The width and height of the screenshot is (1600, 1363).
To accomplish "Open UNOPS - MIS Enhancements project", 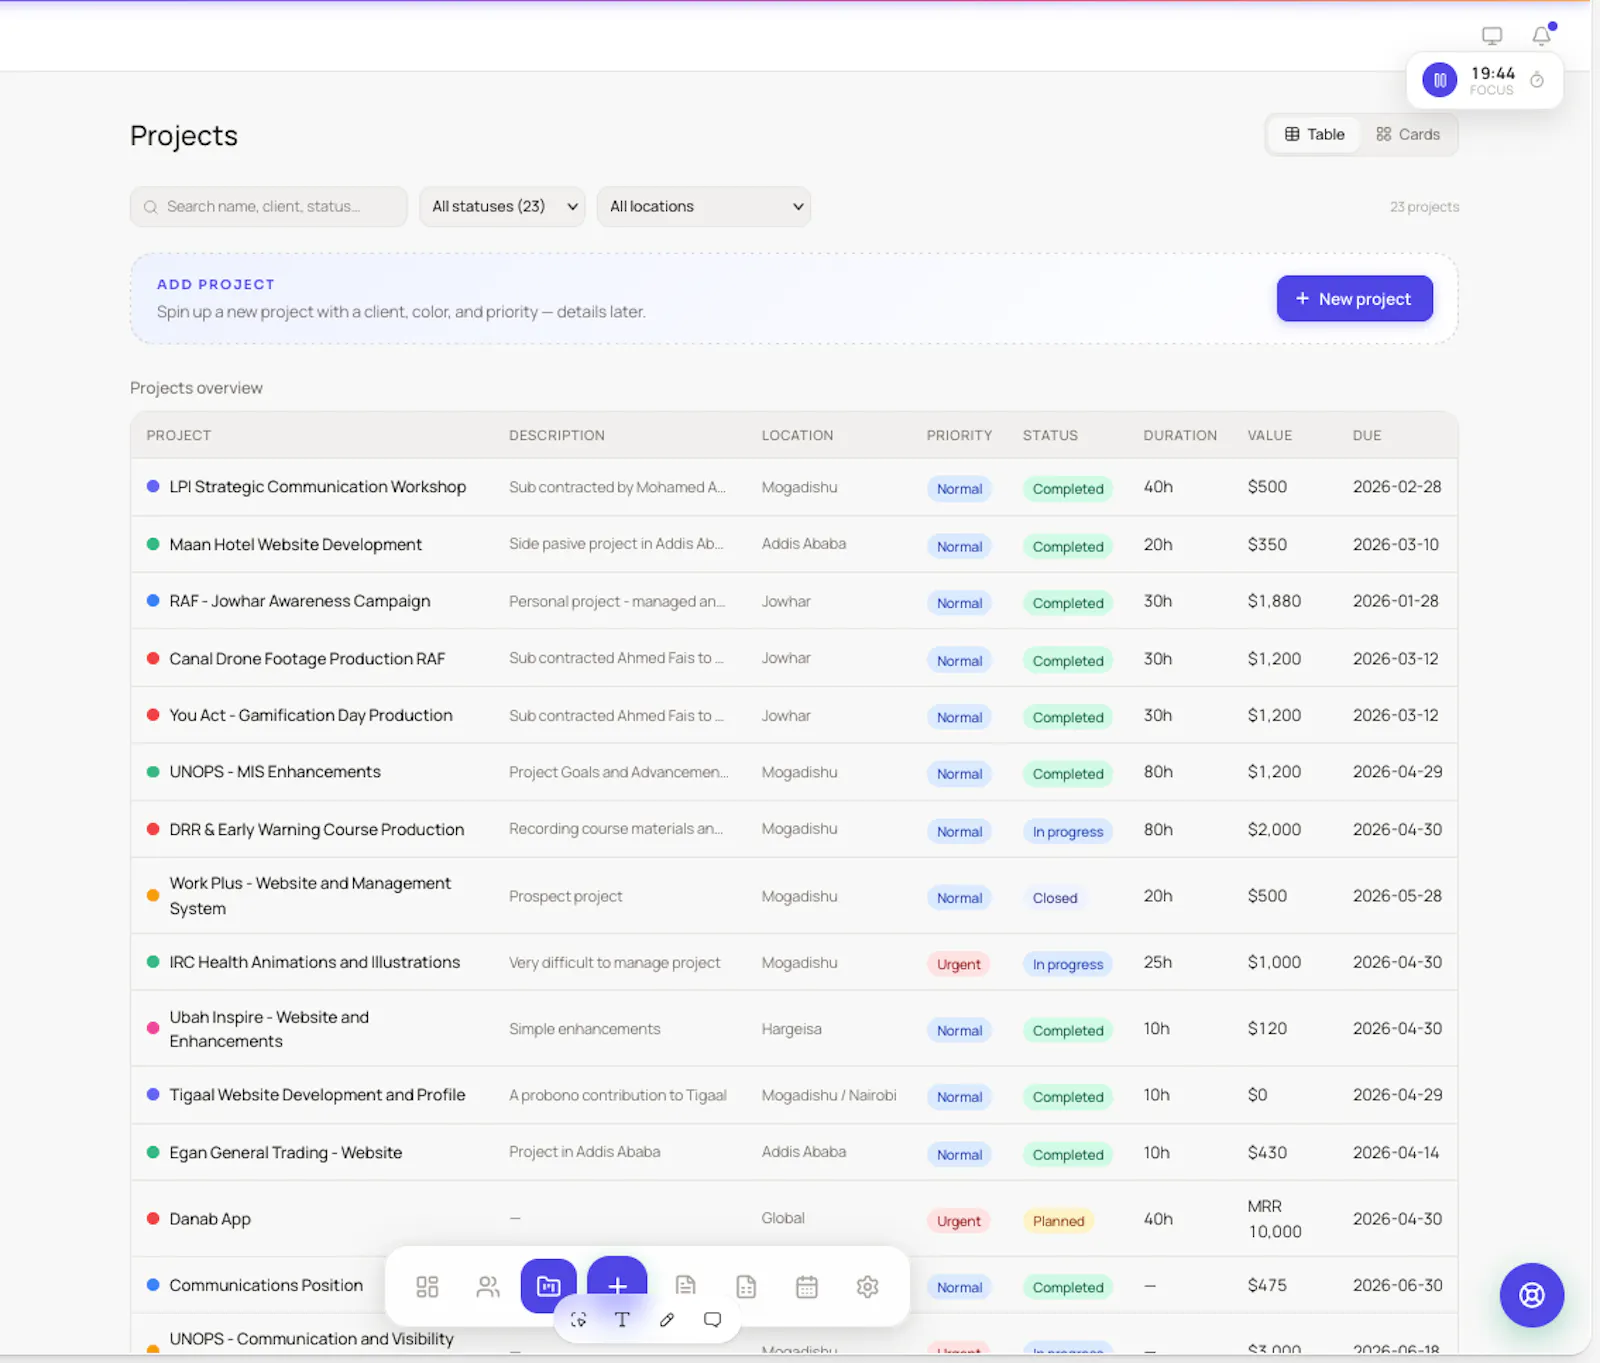I will (275, 771).
